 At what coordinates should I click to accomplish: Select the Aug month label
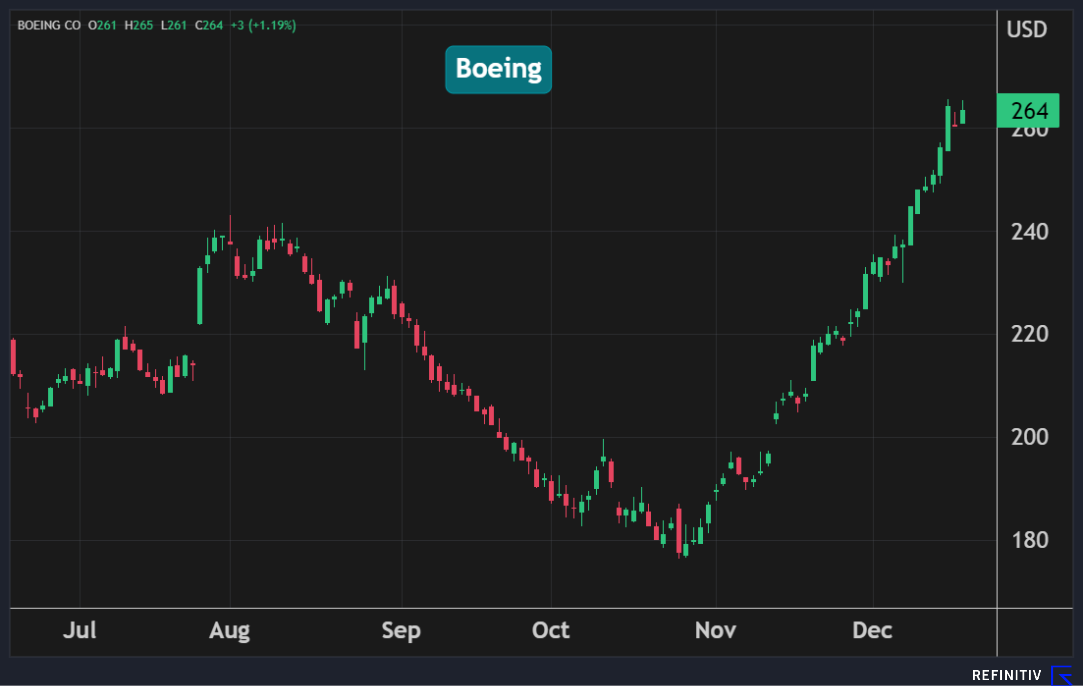[230, 631]
